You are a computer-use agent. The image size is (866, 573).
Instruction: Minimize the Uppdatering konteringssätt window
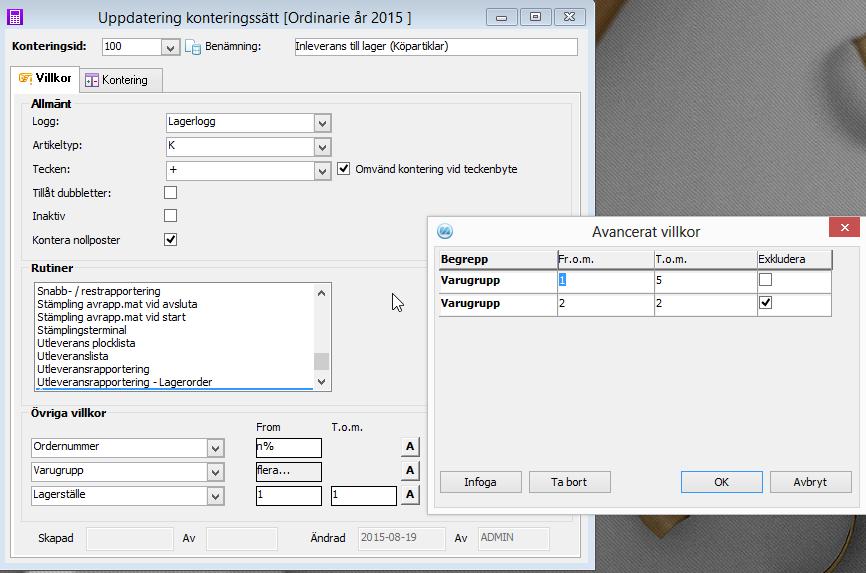pos(501,17)
